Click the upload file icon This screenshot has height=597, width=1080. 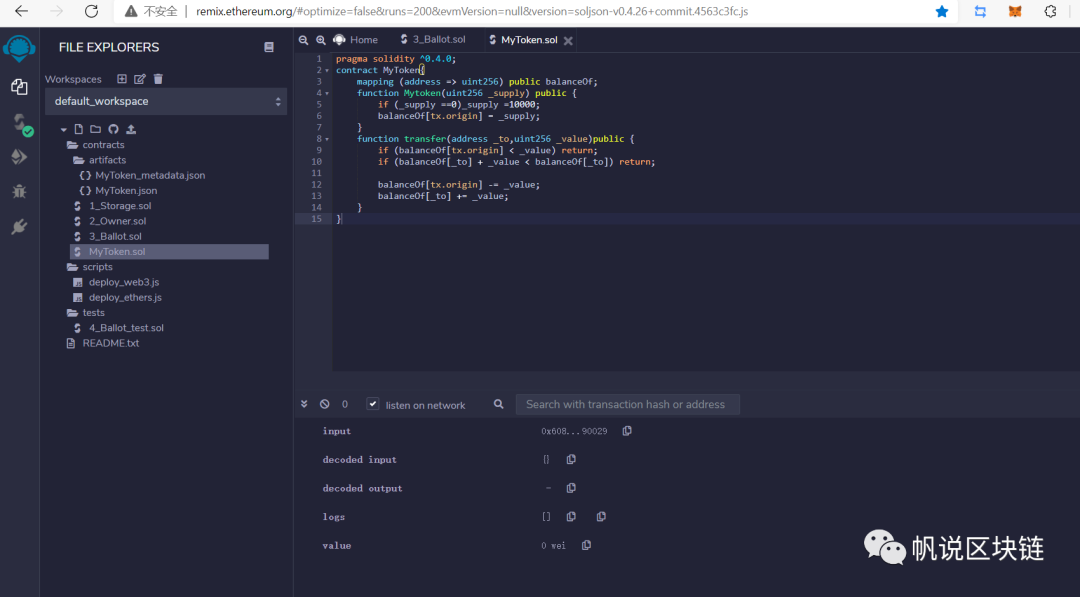pyautogui.click(x=131, y=129)
